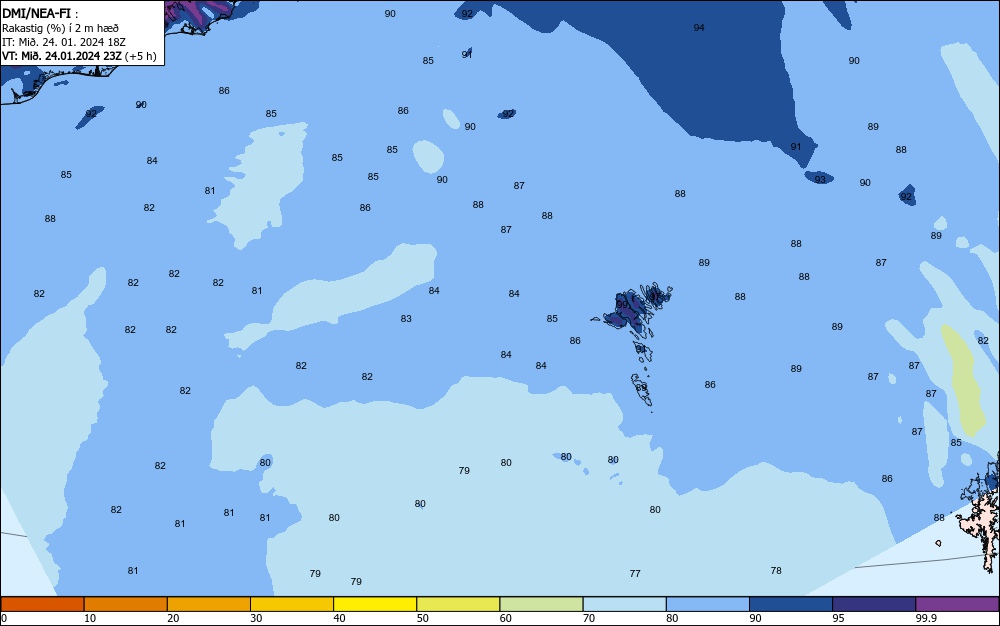This screenshot has height=626, width=1000.
Task: Pick the pale blue 70–80 legend swatch
Action: click(624, 604)
